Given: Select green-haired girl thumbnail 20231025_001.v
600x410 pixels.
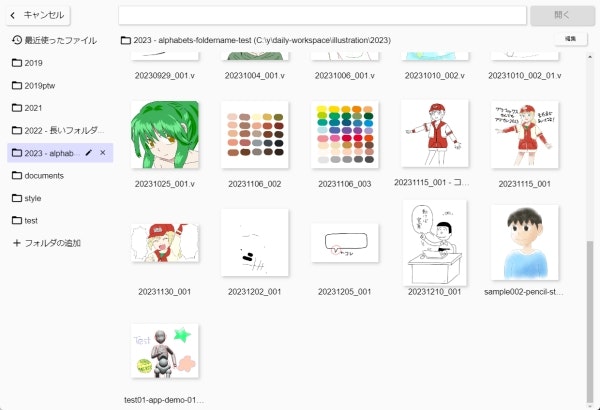Looking at the screenshot, I should pos(165,135).
